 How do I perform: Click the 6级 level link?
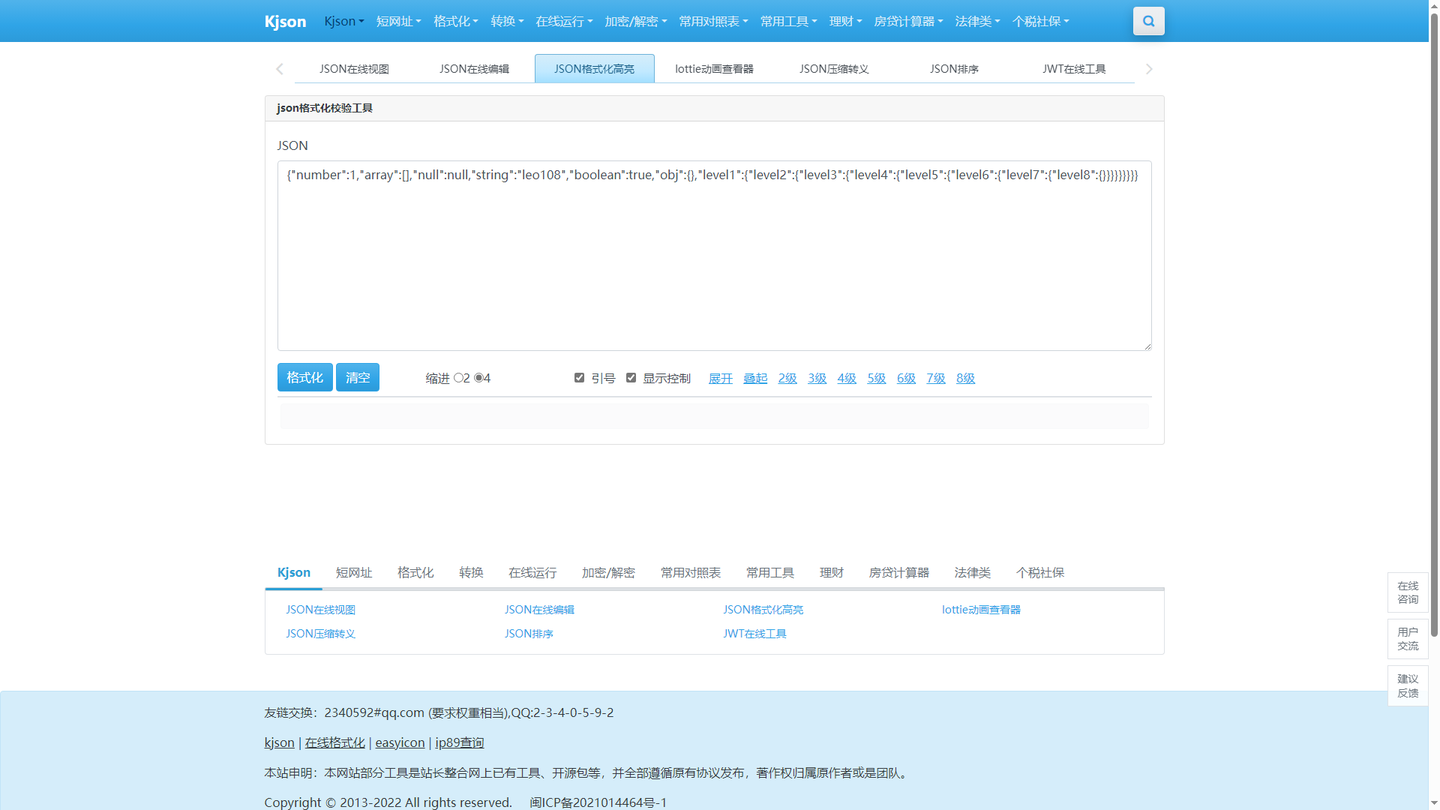pyautogui.click(x=906, y=378)
